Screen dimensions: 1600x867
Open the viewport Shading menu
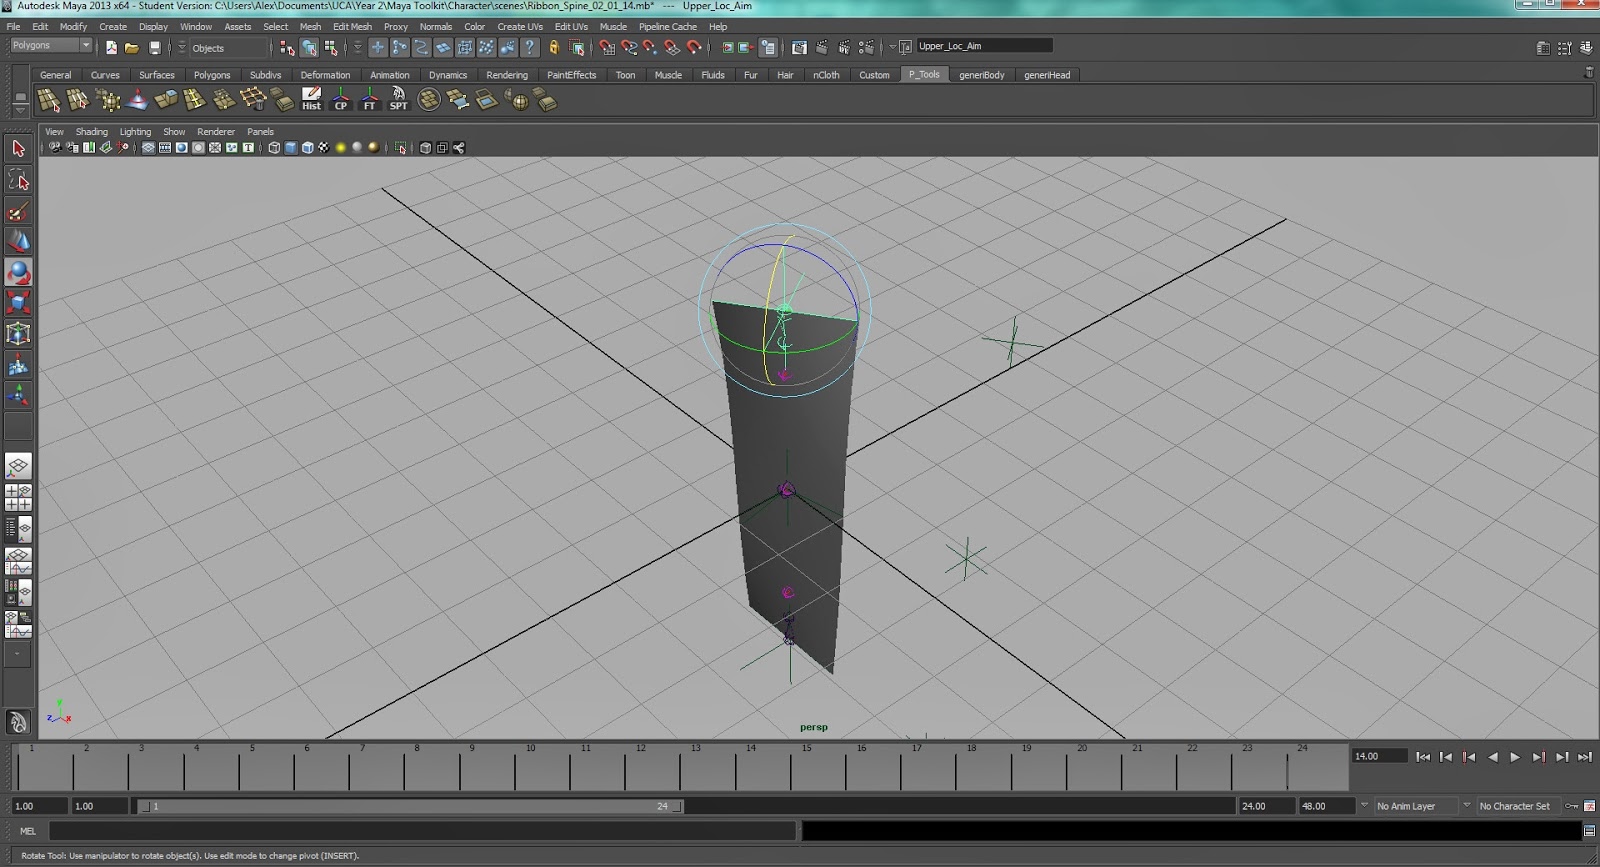pyautogui.click(x=91, y=132)
